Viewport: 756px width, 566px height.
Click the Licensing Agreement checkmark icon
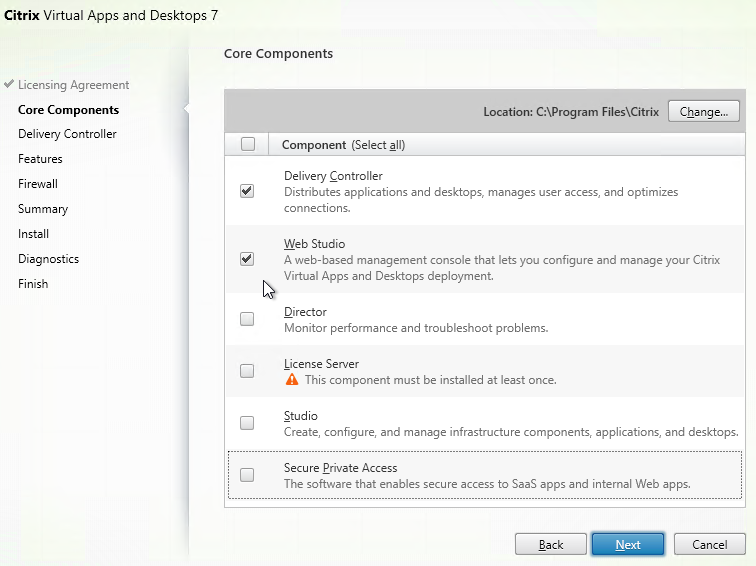pyautogui.click(x=9, y=85)
